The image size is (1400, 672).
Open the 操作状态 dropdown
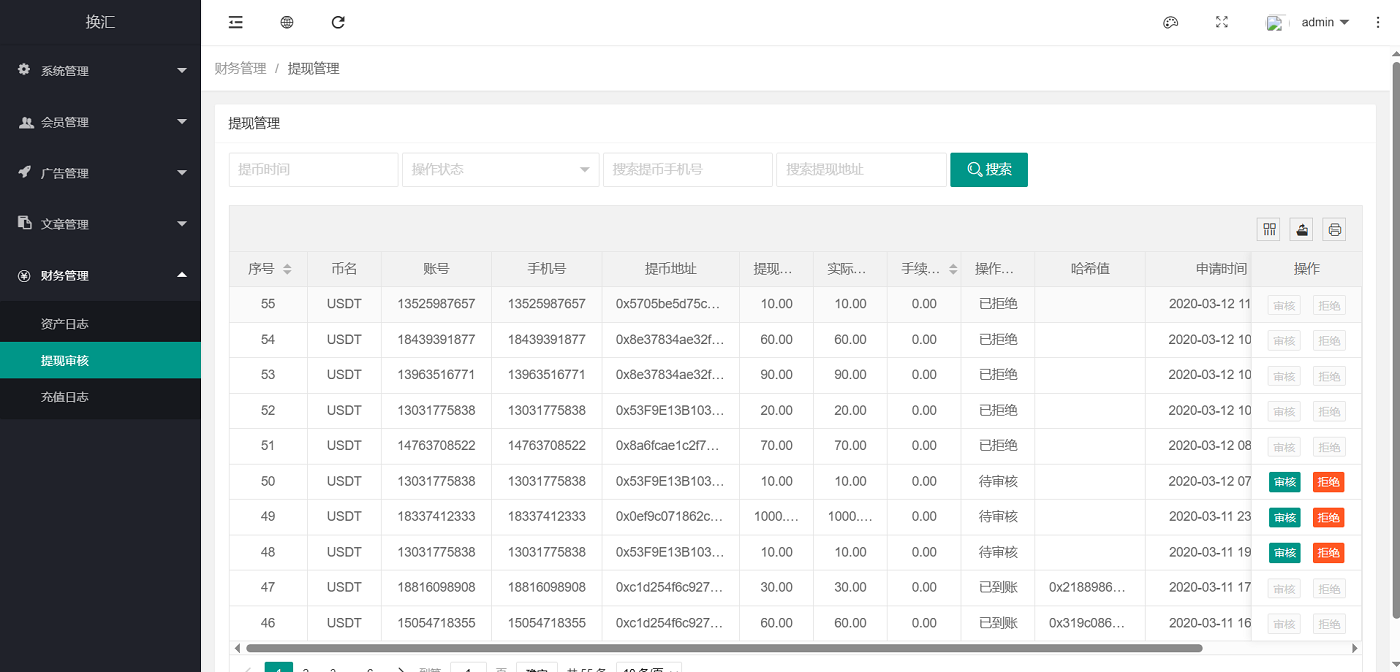click(x=500, y=170)
